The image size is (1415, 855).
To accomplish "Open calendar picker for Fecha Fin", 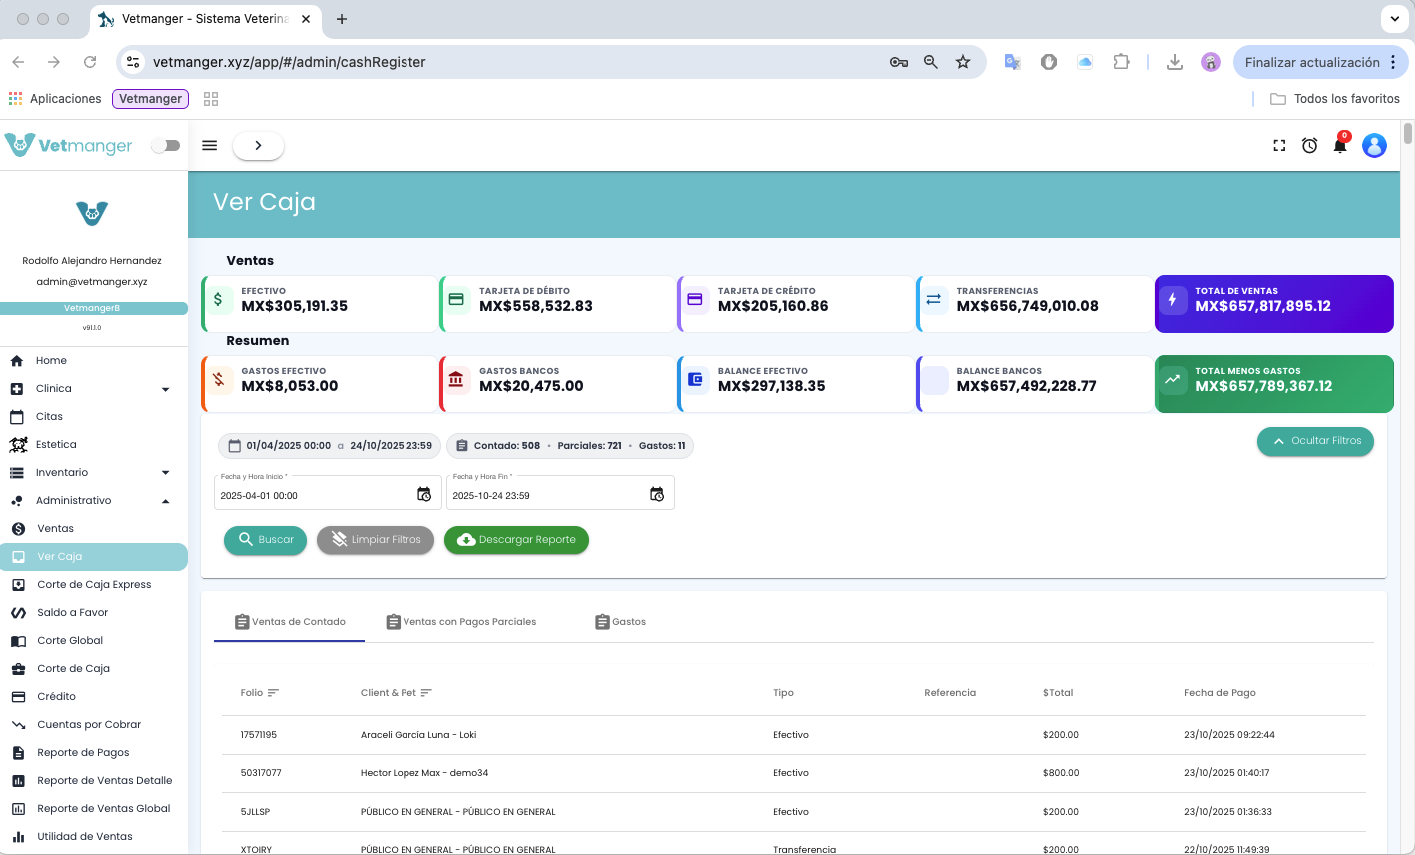I will click(x=657, y=495).
